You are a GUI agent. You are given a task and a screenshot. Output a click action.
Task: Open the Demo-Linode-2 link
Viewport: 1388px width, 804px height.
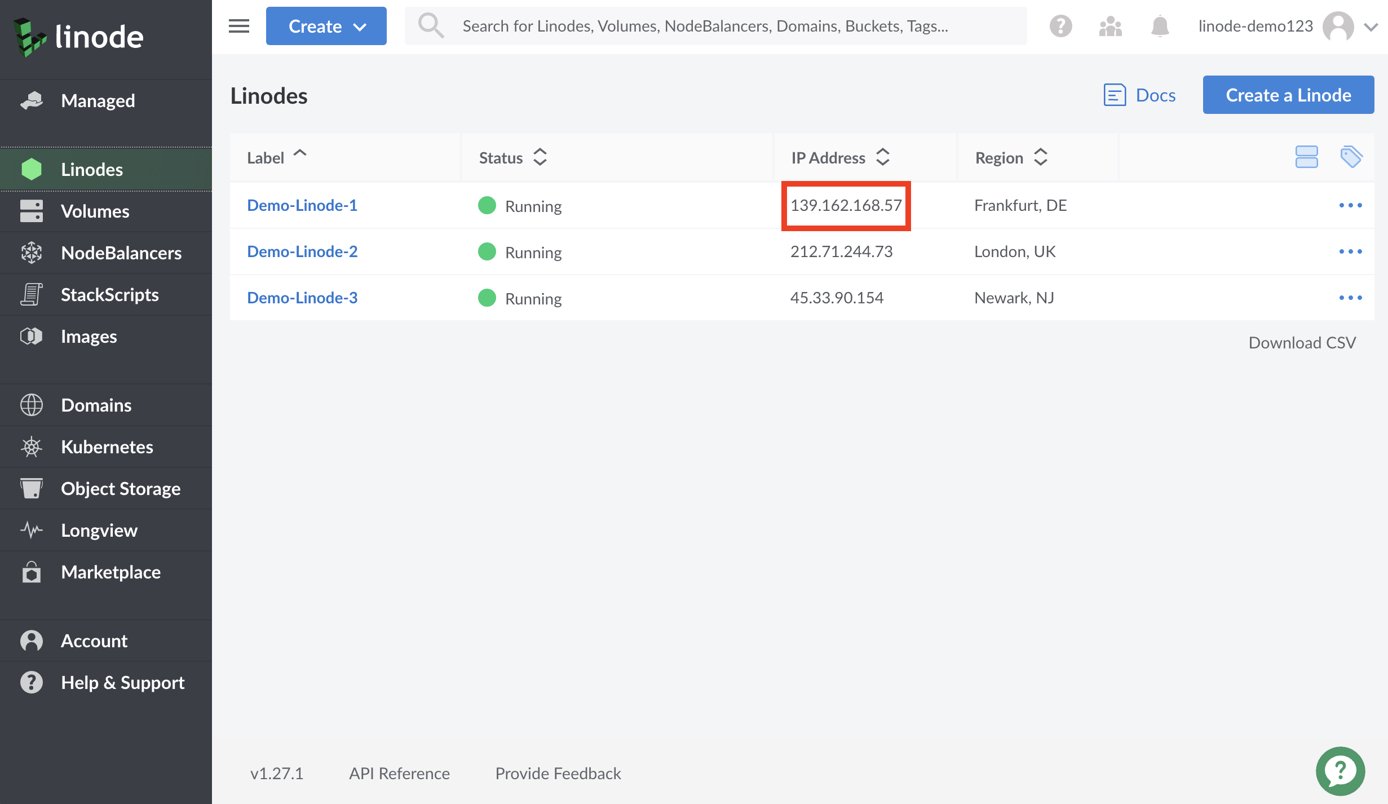pos(302,251)
